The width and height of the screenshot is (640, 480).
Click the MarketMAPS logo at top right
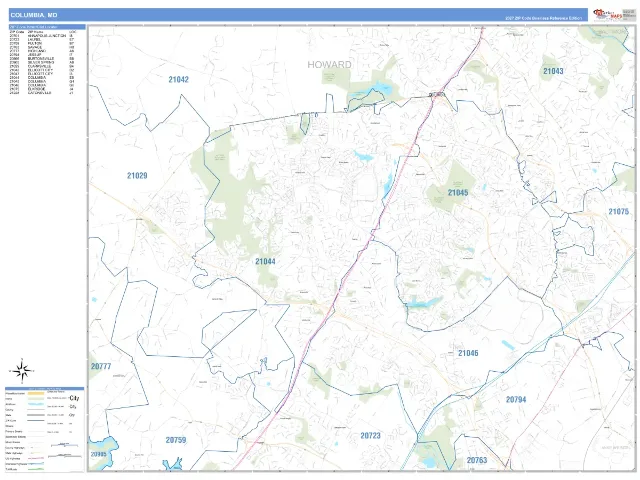click(x=608, y=15)
